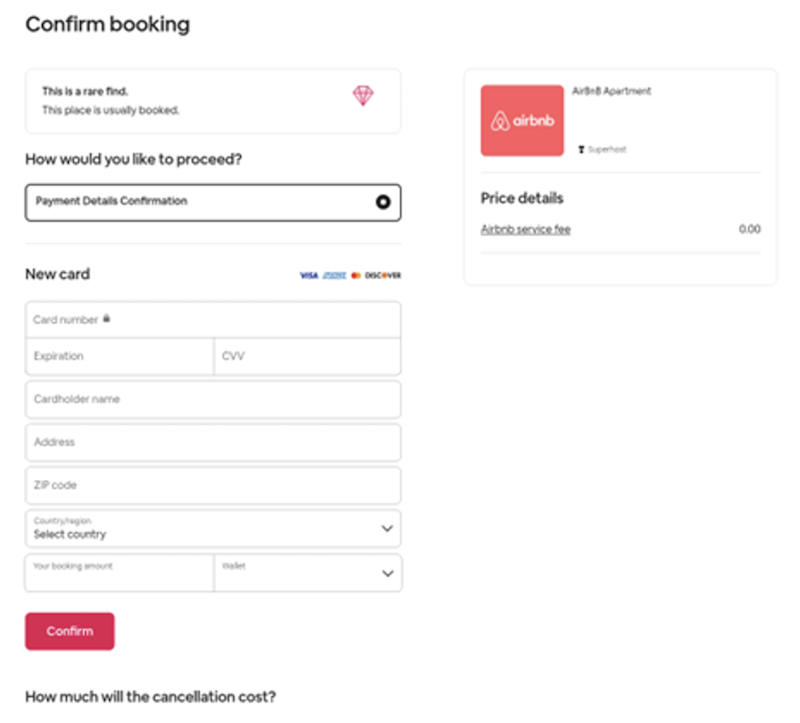
Task: Focus the ZIP code input
Action: 213,485
